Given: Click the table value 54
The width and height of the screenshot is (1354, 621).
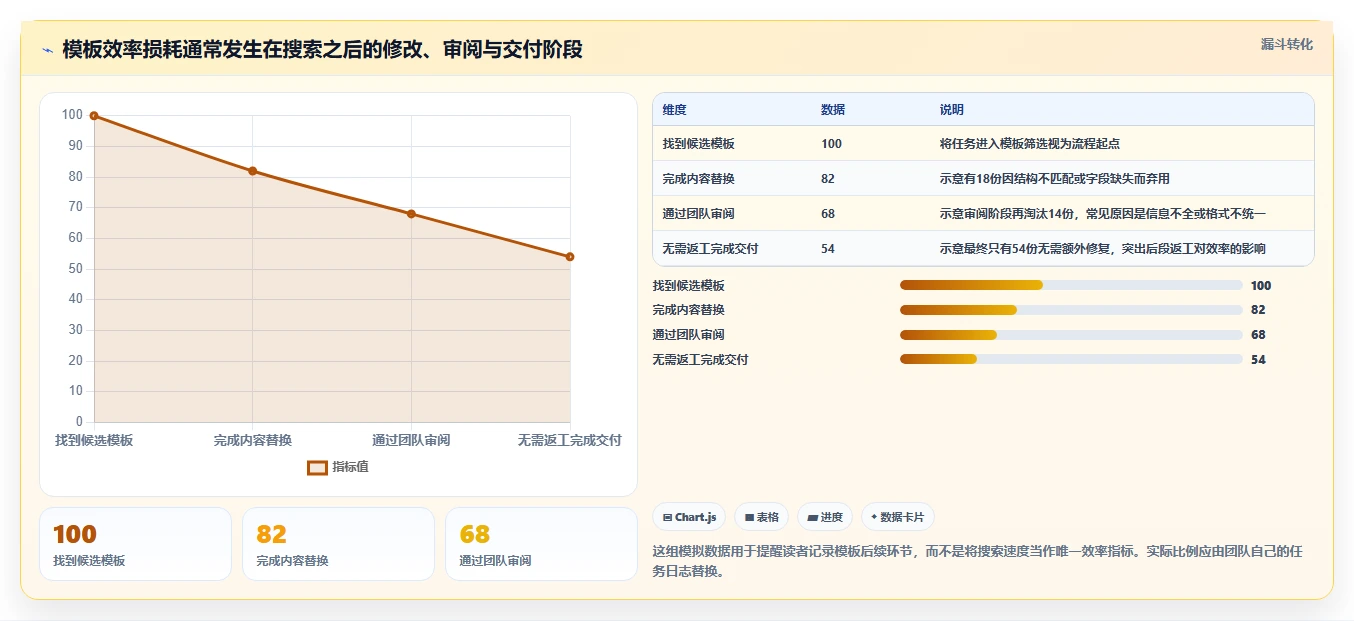Looking at the screenshot, I should [827, 249].
